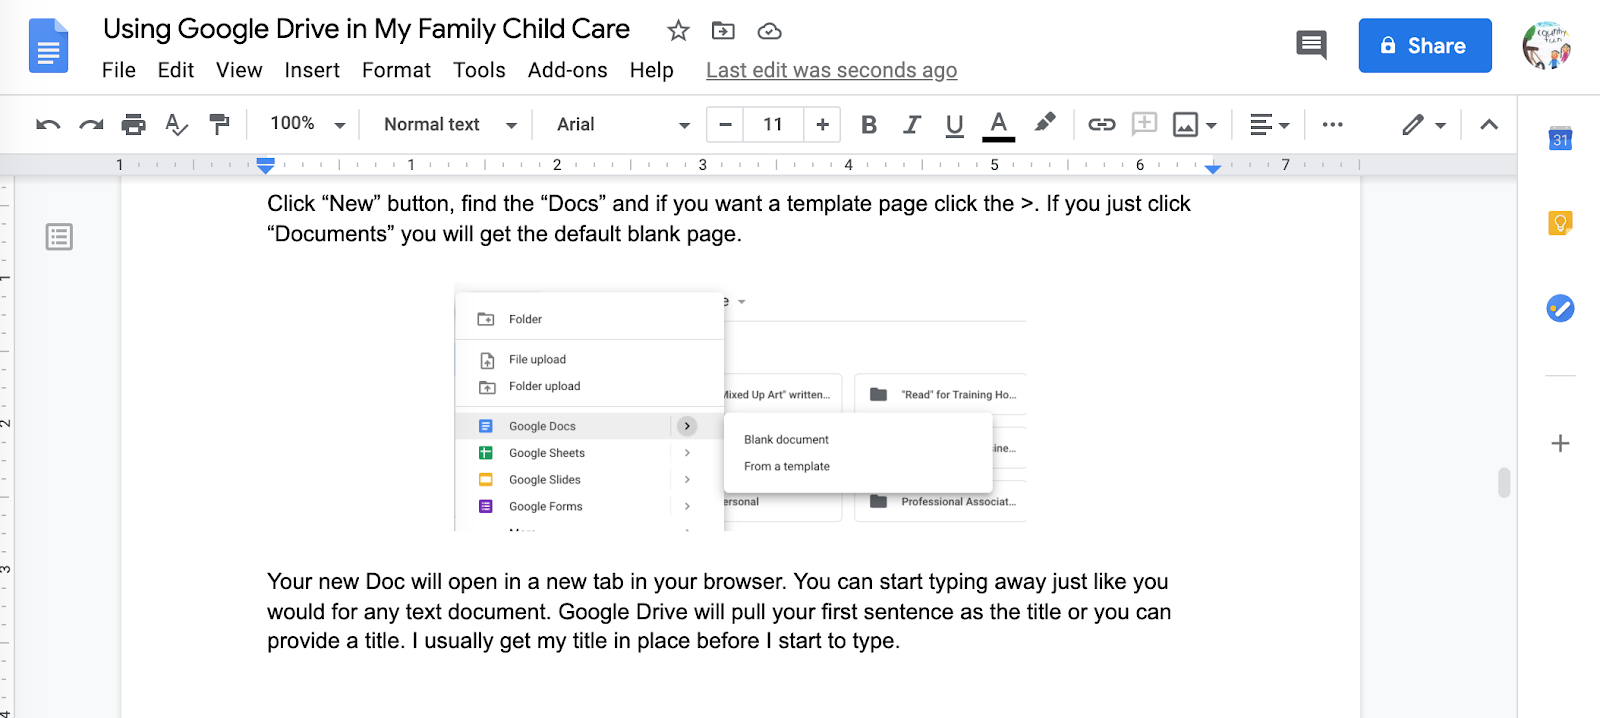Viewport: 1600px width, 718px height.
Task: Decrease font size with minus button
Action: click(x=726, y=124)
